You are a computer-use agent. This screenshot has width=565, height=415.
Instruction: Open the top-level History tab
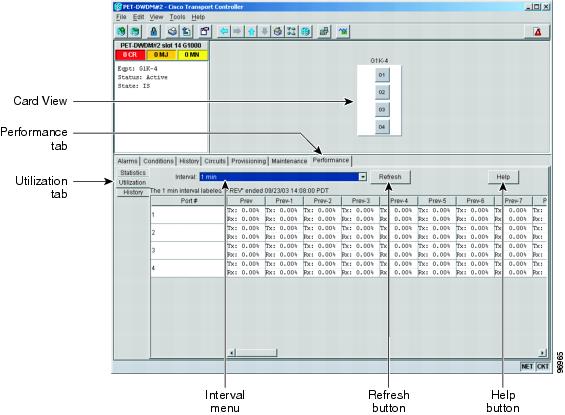pos(189,161)
